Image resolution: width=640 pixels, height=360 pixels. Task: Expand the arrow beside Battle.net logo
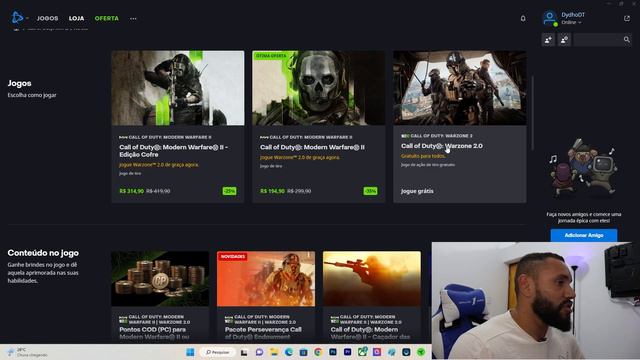pos(27,18)
